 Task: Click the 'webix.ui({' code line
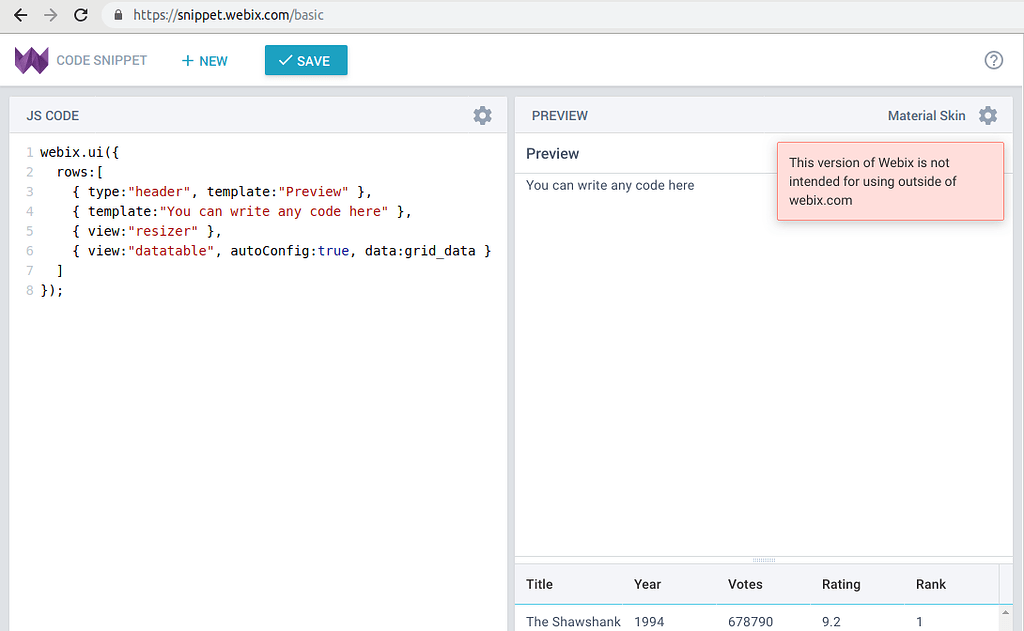pyautogui.click(x=80, y=152)
